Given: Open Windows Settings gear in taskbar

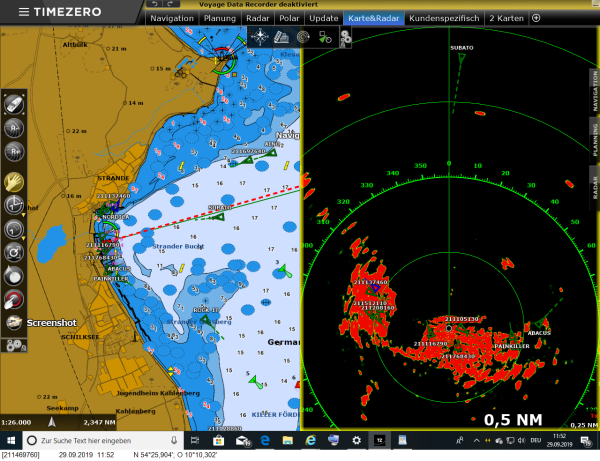Looking at the screenshot, I should coord(356,440).
